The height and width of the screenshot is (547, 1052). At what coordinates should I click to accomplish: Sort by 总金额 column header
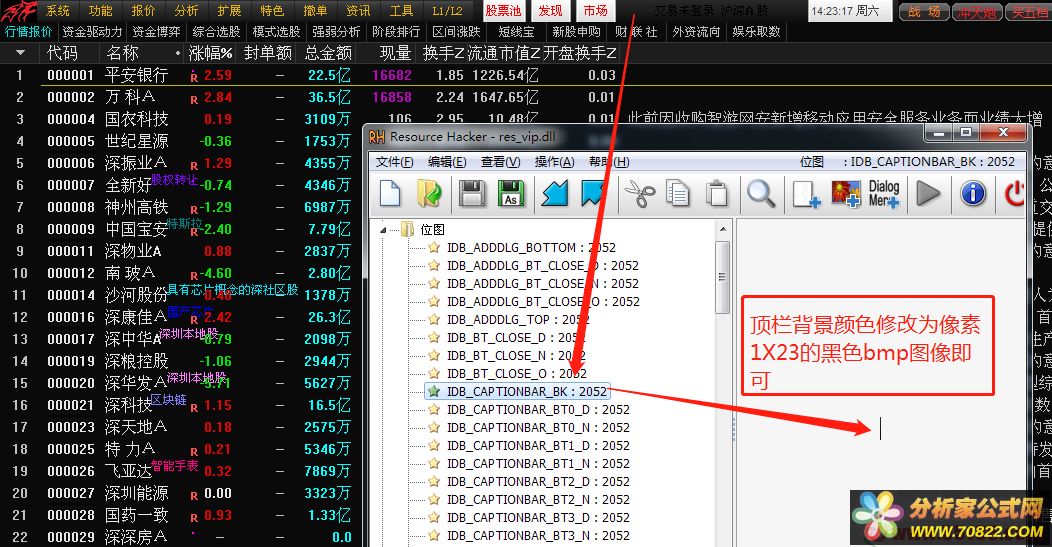327,52
